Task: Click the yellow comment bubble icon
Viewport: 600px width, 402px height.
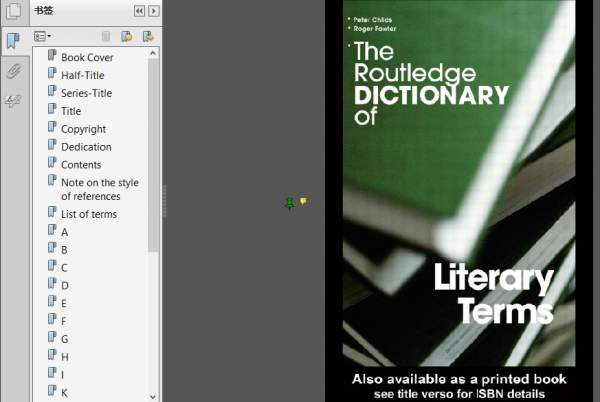Action: 303,201
